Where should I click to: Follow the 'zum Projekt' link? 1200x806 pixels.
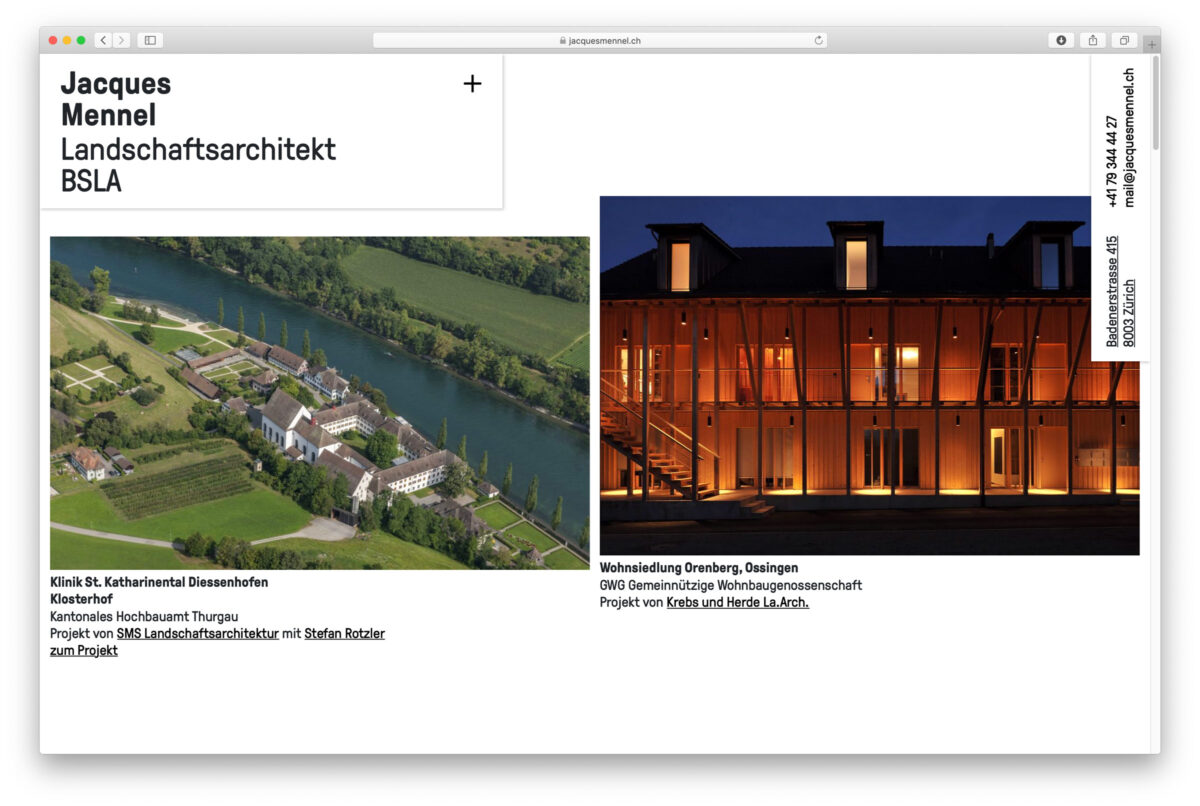[84, 651]
